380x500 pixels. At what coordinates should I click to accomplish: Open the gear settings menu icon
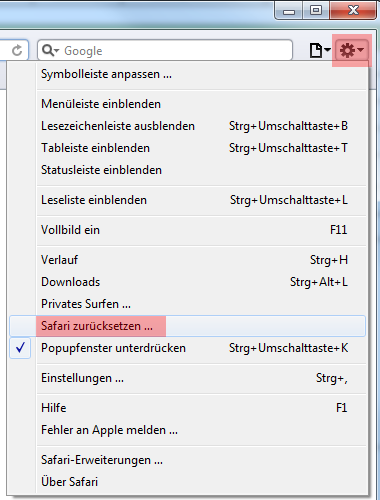(352, 50)
